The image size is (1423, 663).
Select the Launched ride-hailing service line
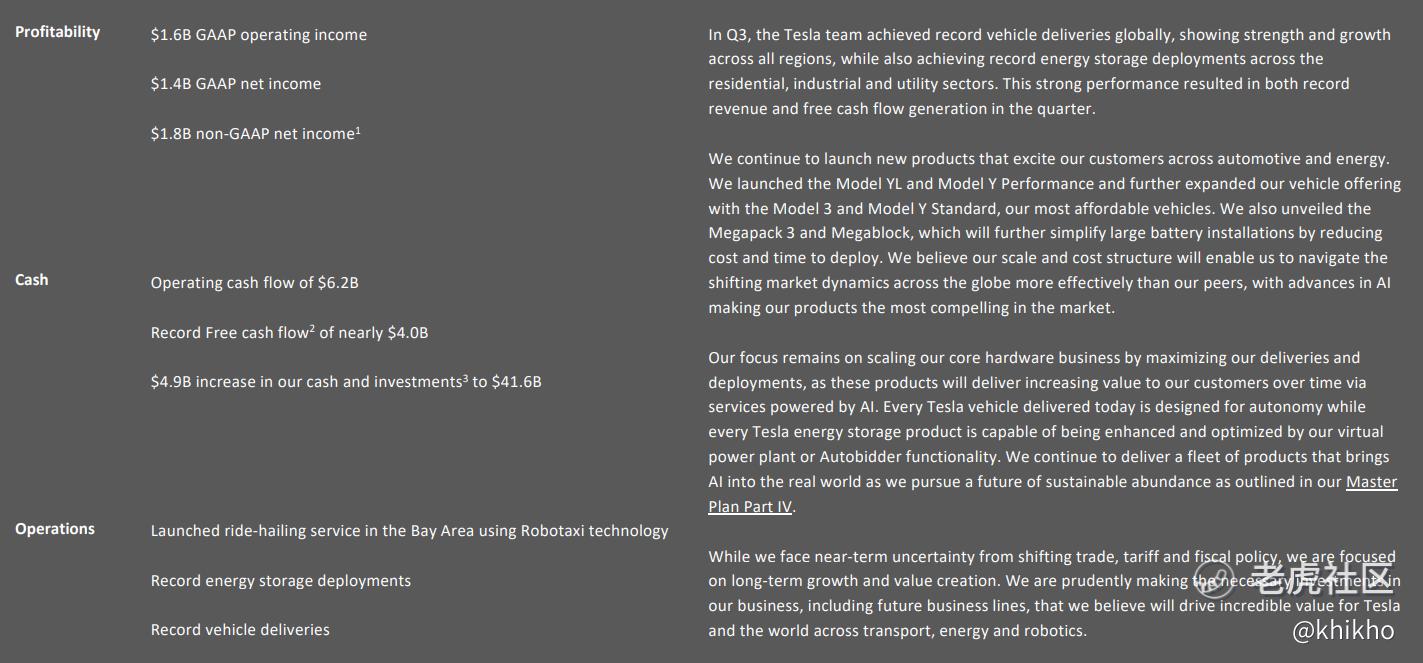[x=409, y=531]
